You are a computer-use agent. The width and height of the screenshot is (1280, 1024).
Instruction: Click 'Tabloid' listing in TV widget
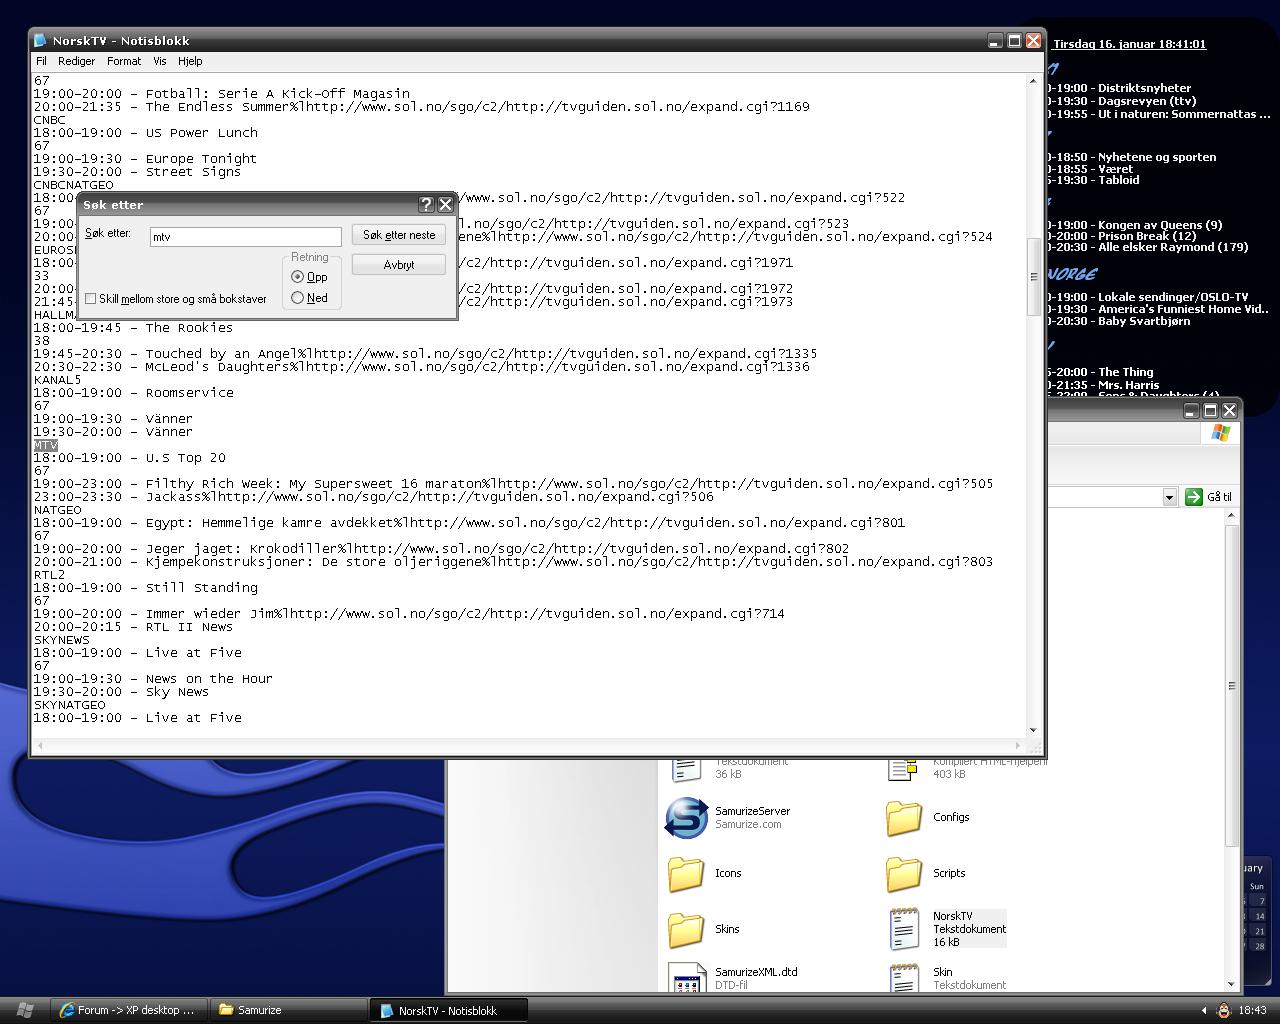1119,180
